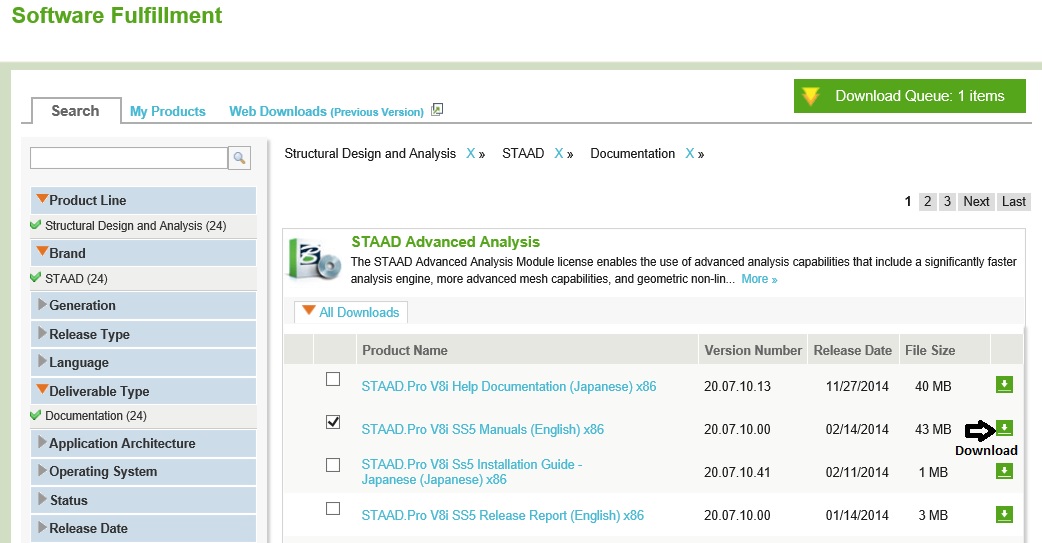Click the 40 MB file size
The image size is (1042, 543).
933,386
